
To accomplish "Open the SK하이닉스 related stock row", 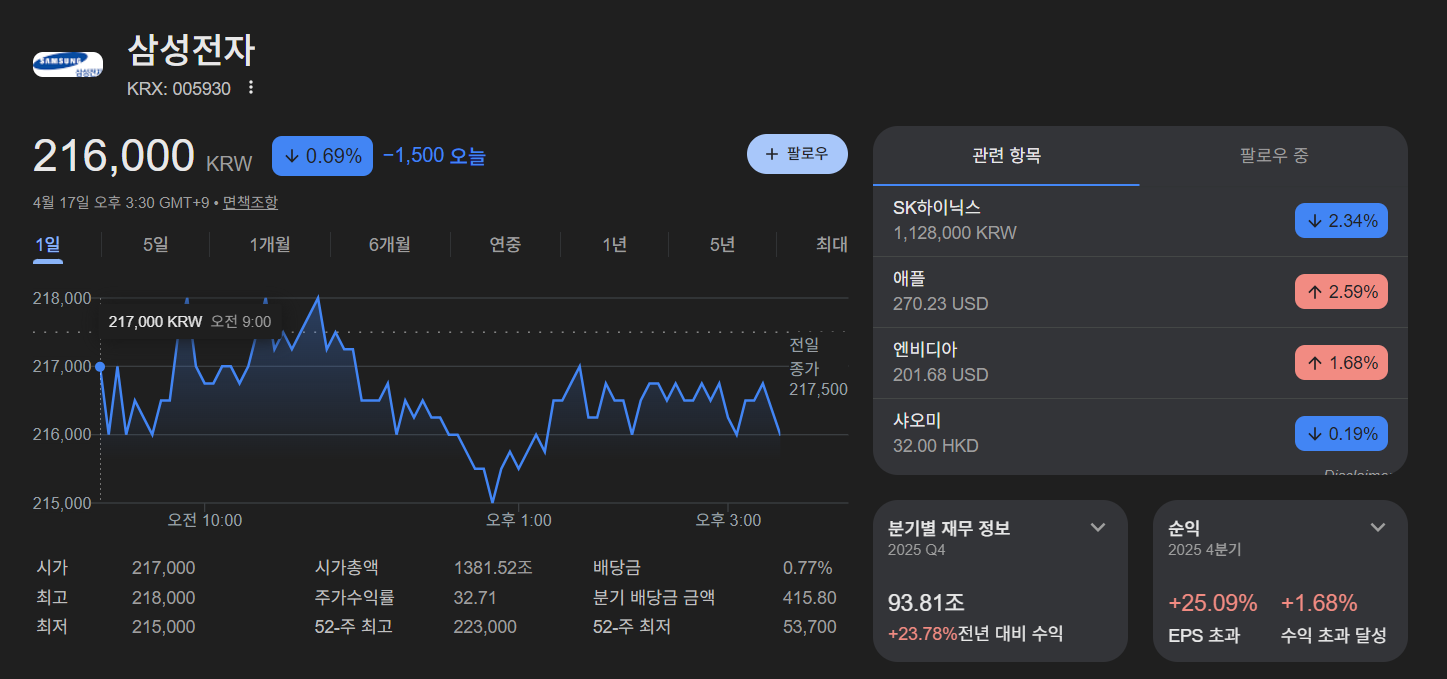I will (x=1140, y=221).
